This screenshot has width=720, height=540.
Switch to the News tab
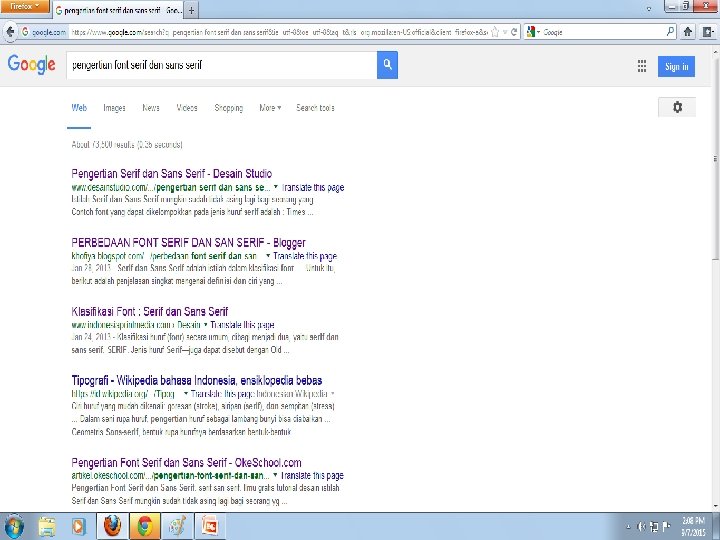point(151,108)
